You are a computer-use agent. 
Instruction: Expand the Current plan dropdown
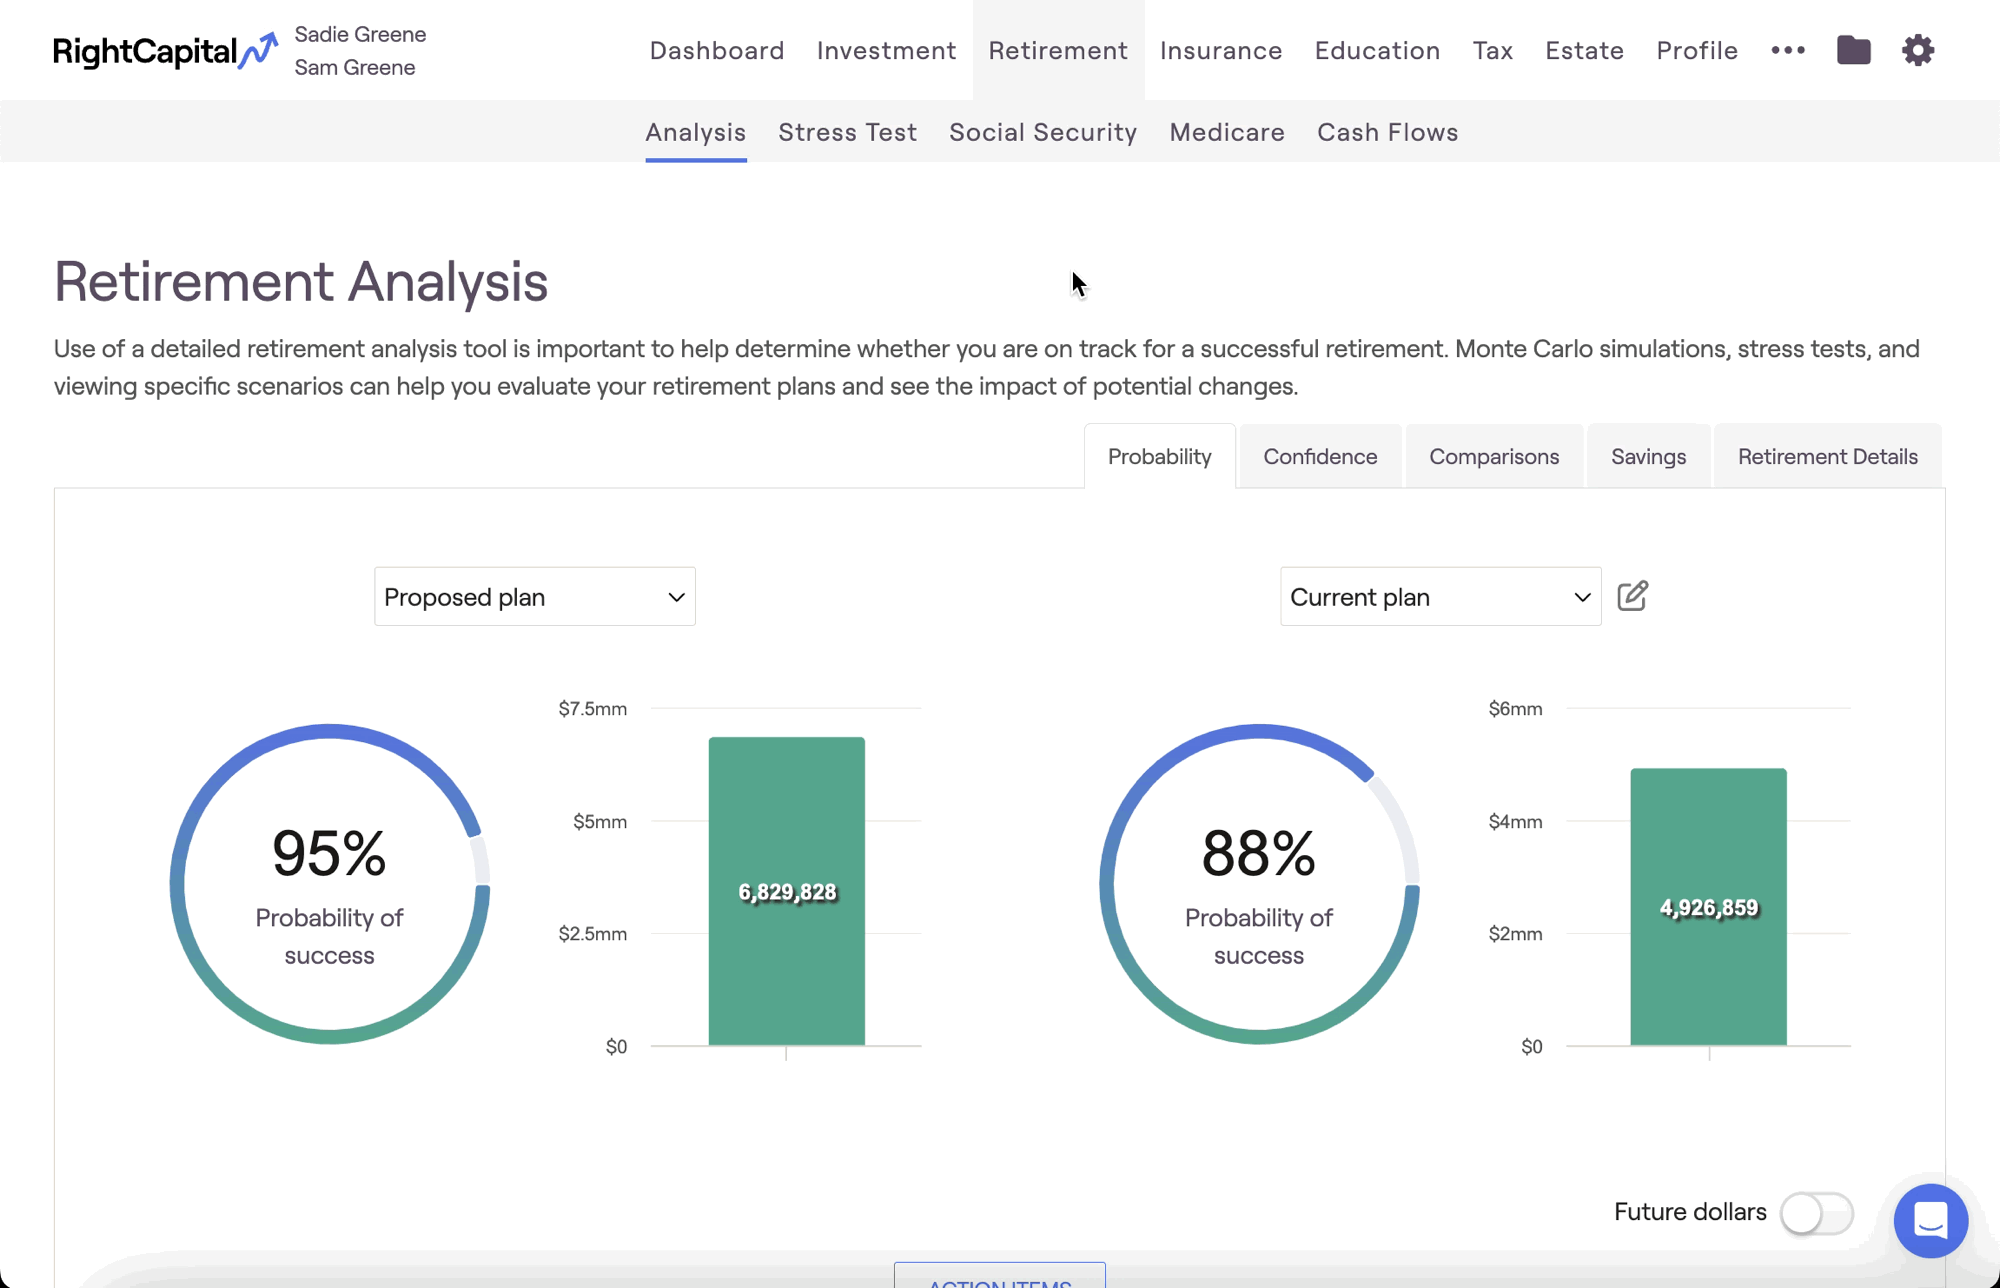click(1440, 597)
